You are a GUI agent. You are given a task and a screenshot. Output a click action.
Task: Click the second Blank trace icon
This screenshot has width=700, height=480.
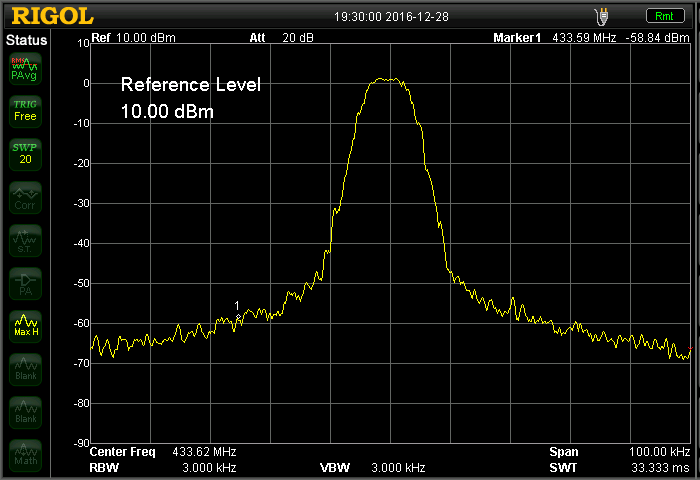coord(25,412)
